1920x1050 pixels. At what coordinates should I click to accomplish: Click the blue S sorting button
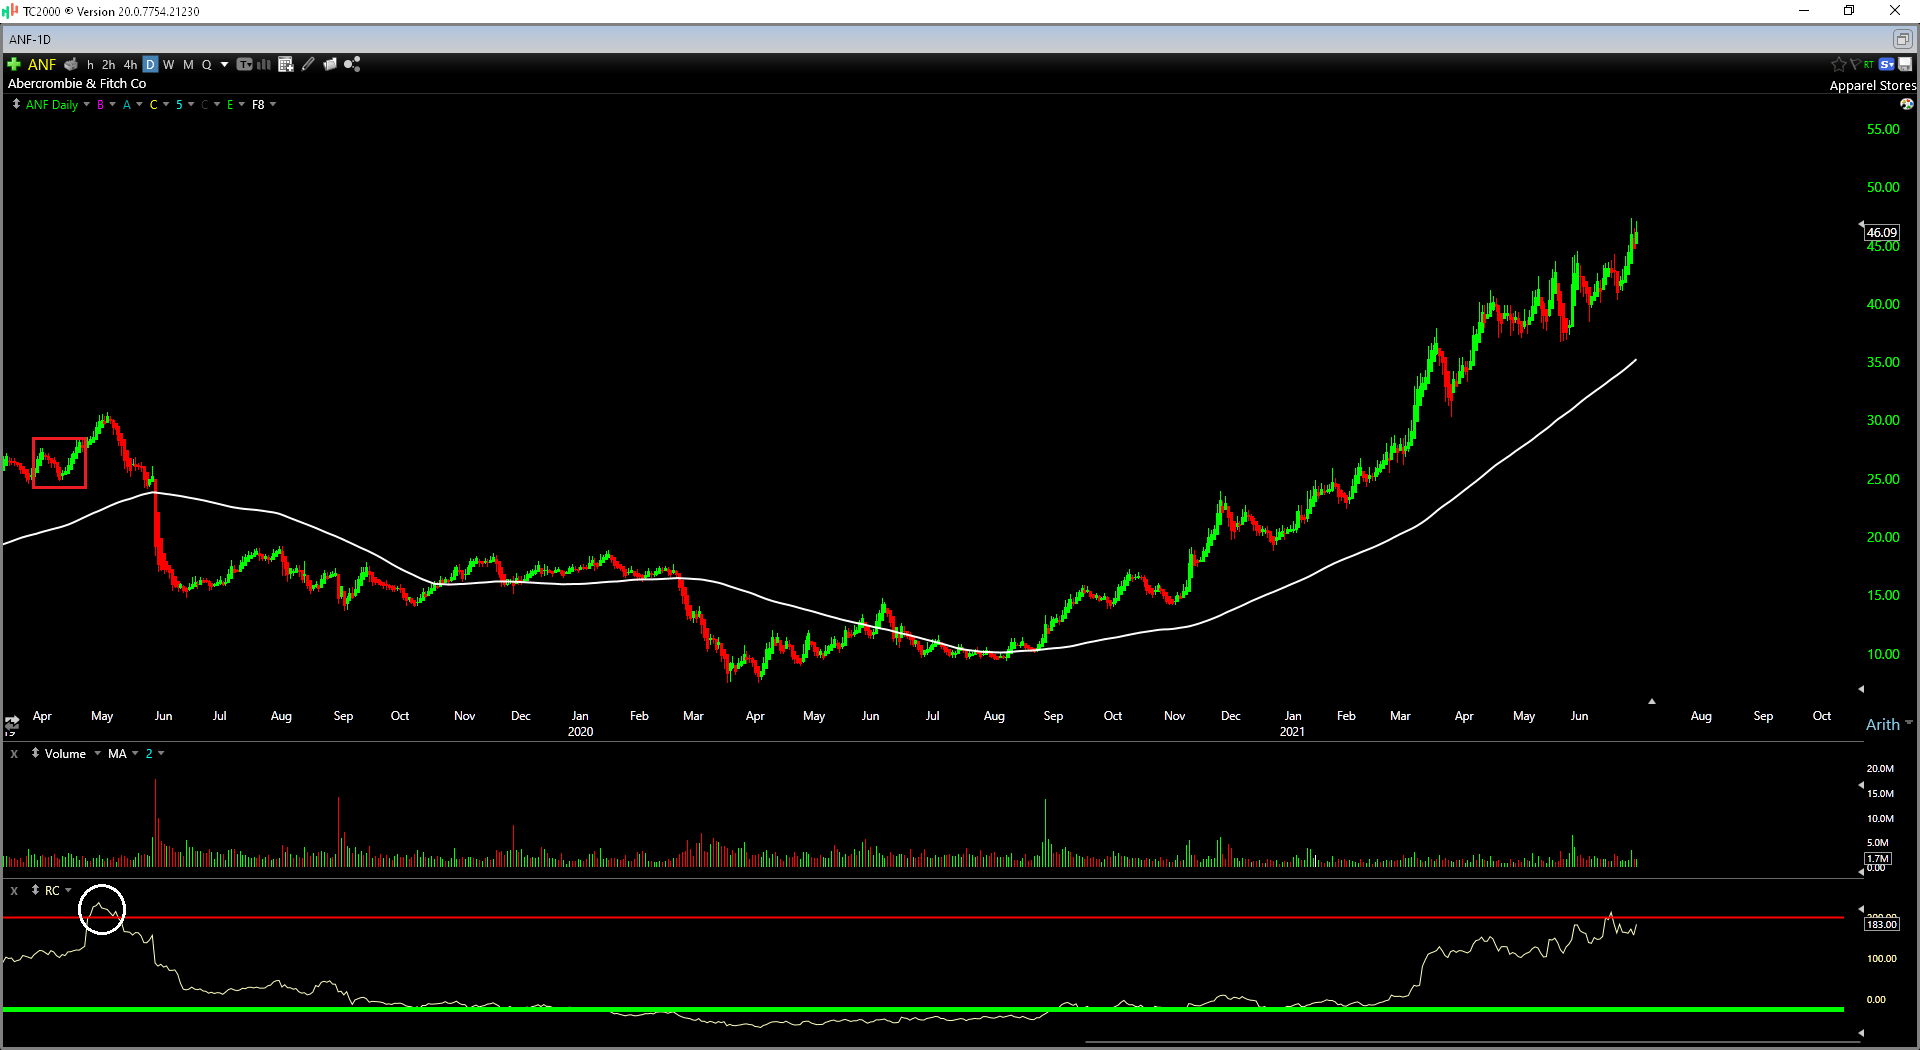click(1886, 64)
